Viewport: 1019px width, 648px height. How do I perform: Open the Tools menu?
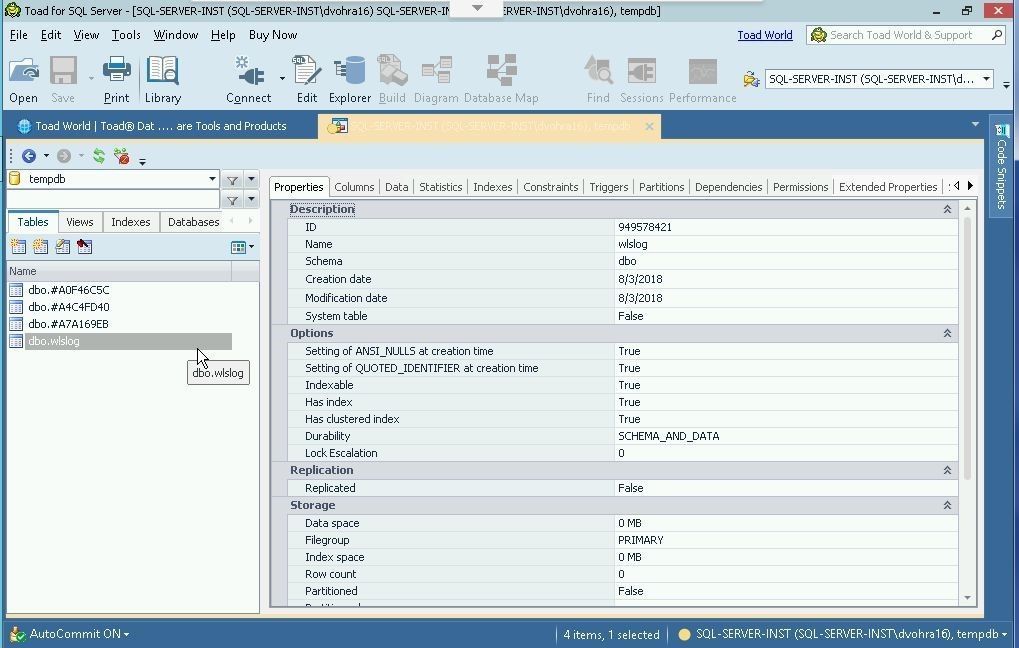(126, 35)
